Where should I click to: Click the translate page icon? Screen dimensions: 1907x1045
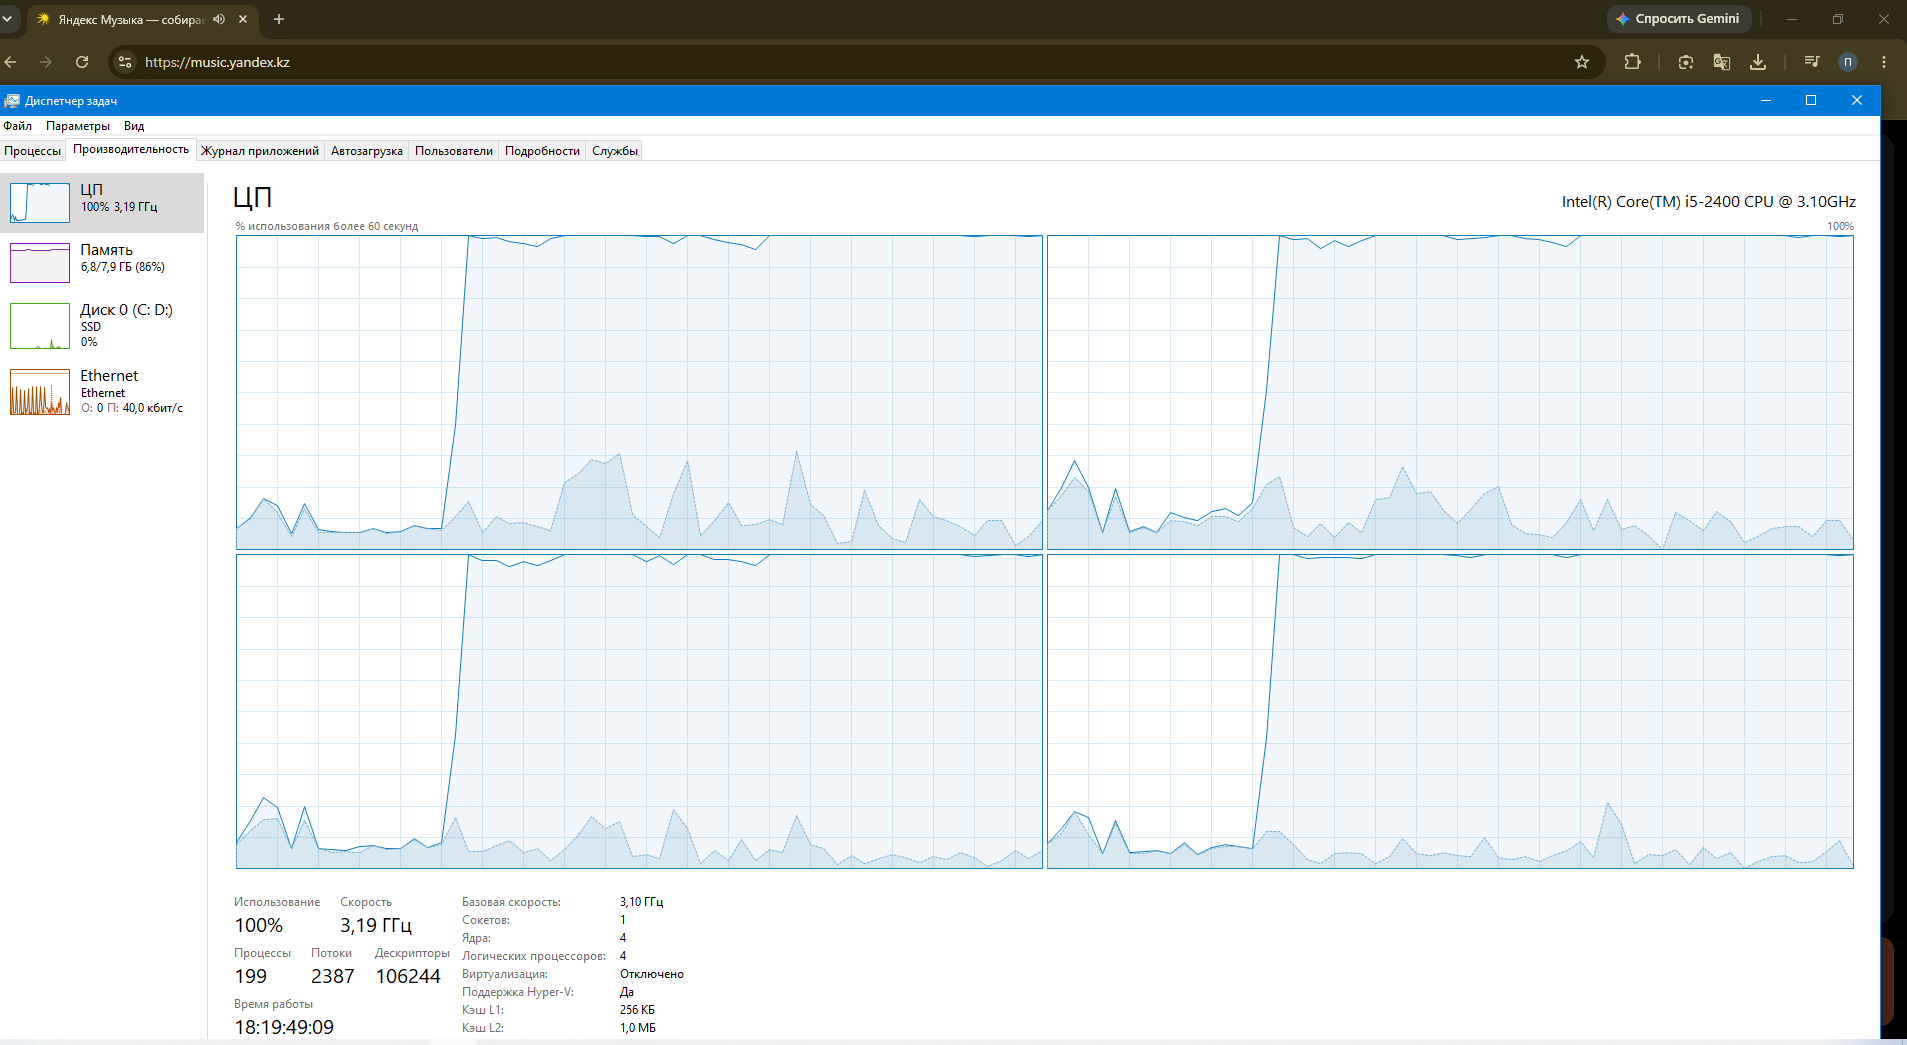point(1722,62)
